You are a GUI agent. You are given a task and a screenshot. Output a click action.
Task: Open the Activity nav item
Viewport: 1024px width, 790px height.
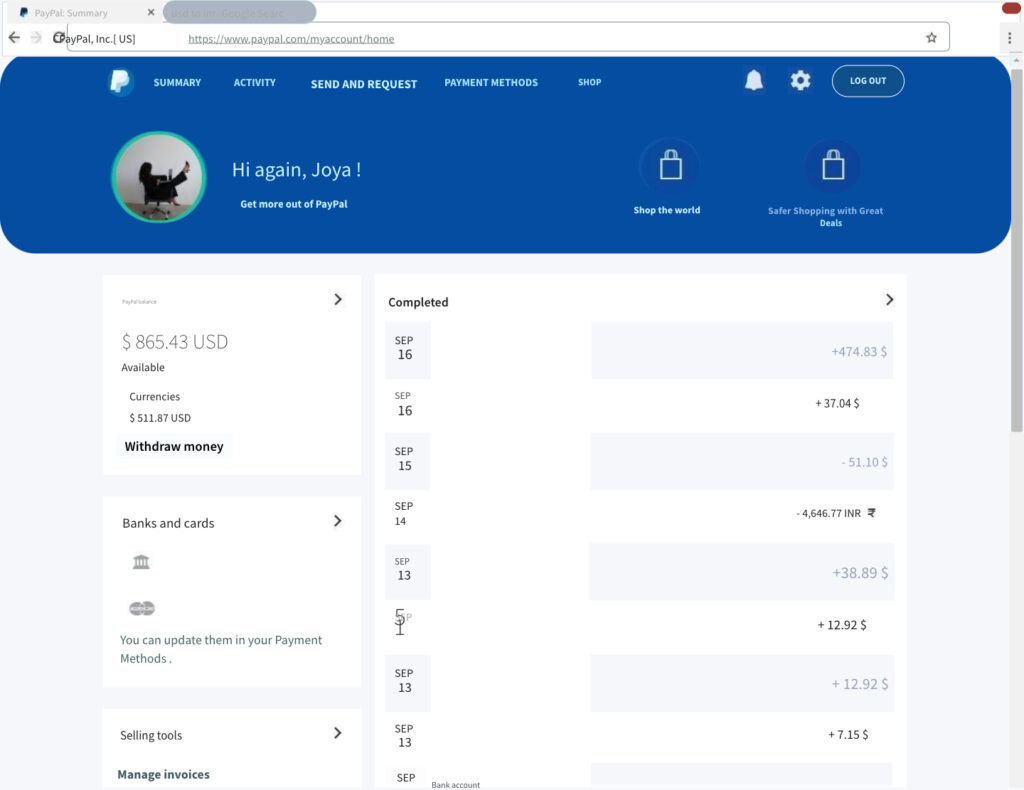255,82
